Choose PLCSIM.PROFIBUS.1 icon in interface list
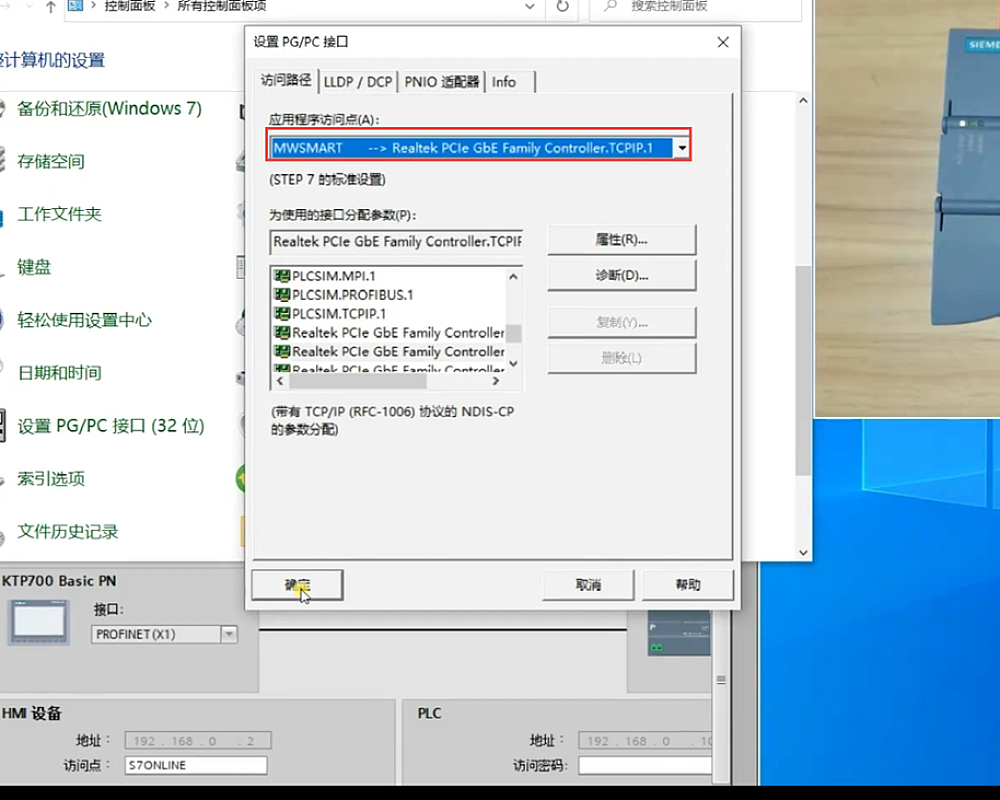The image size is (1000, 800). click(x=281, y=295)
